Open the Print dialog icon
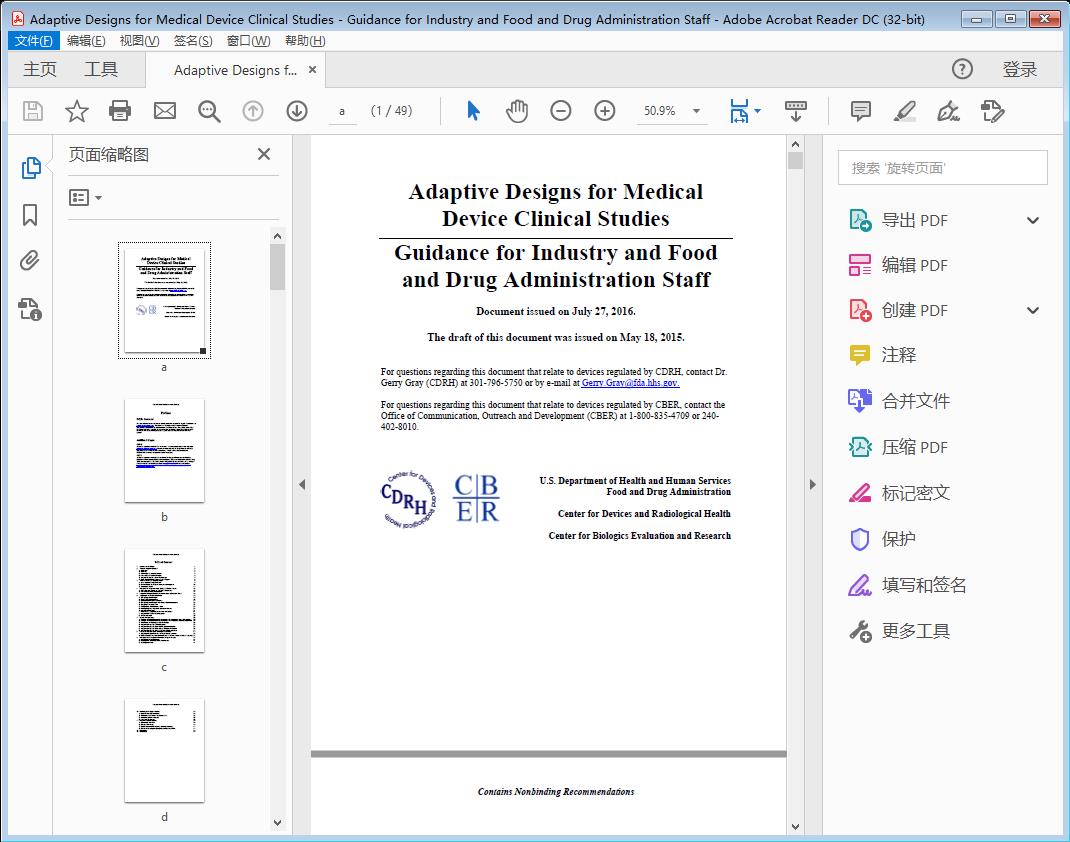1070x842 pixels. pos(120,111)
